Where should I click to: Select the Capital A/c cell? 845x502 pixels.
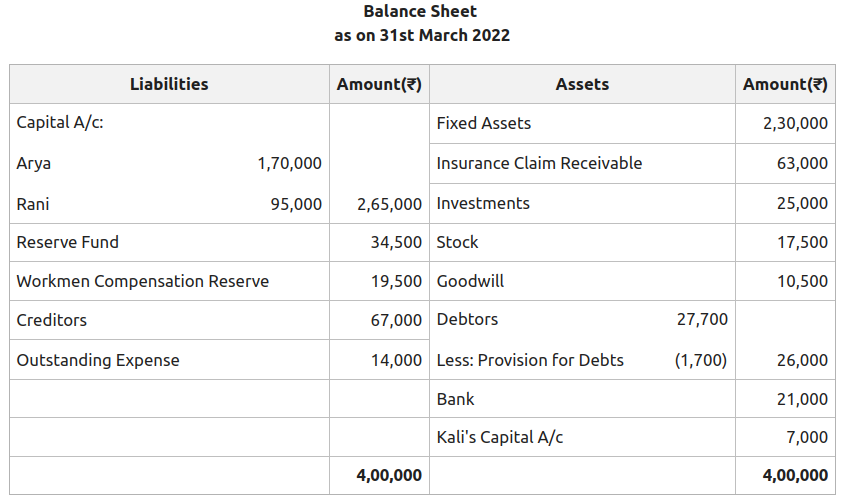click(61, 123)
